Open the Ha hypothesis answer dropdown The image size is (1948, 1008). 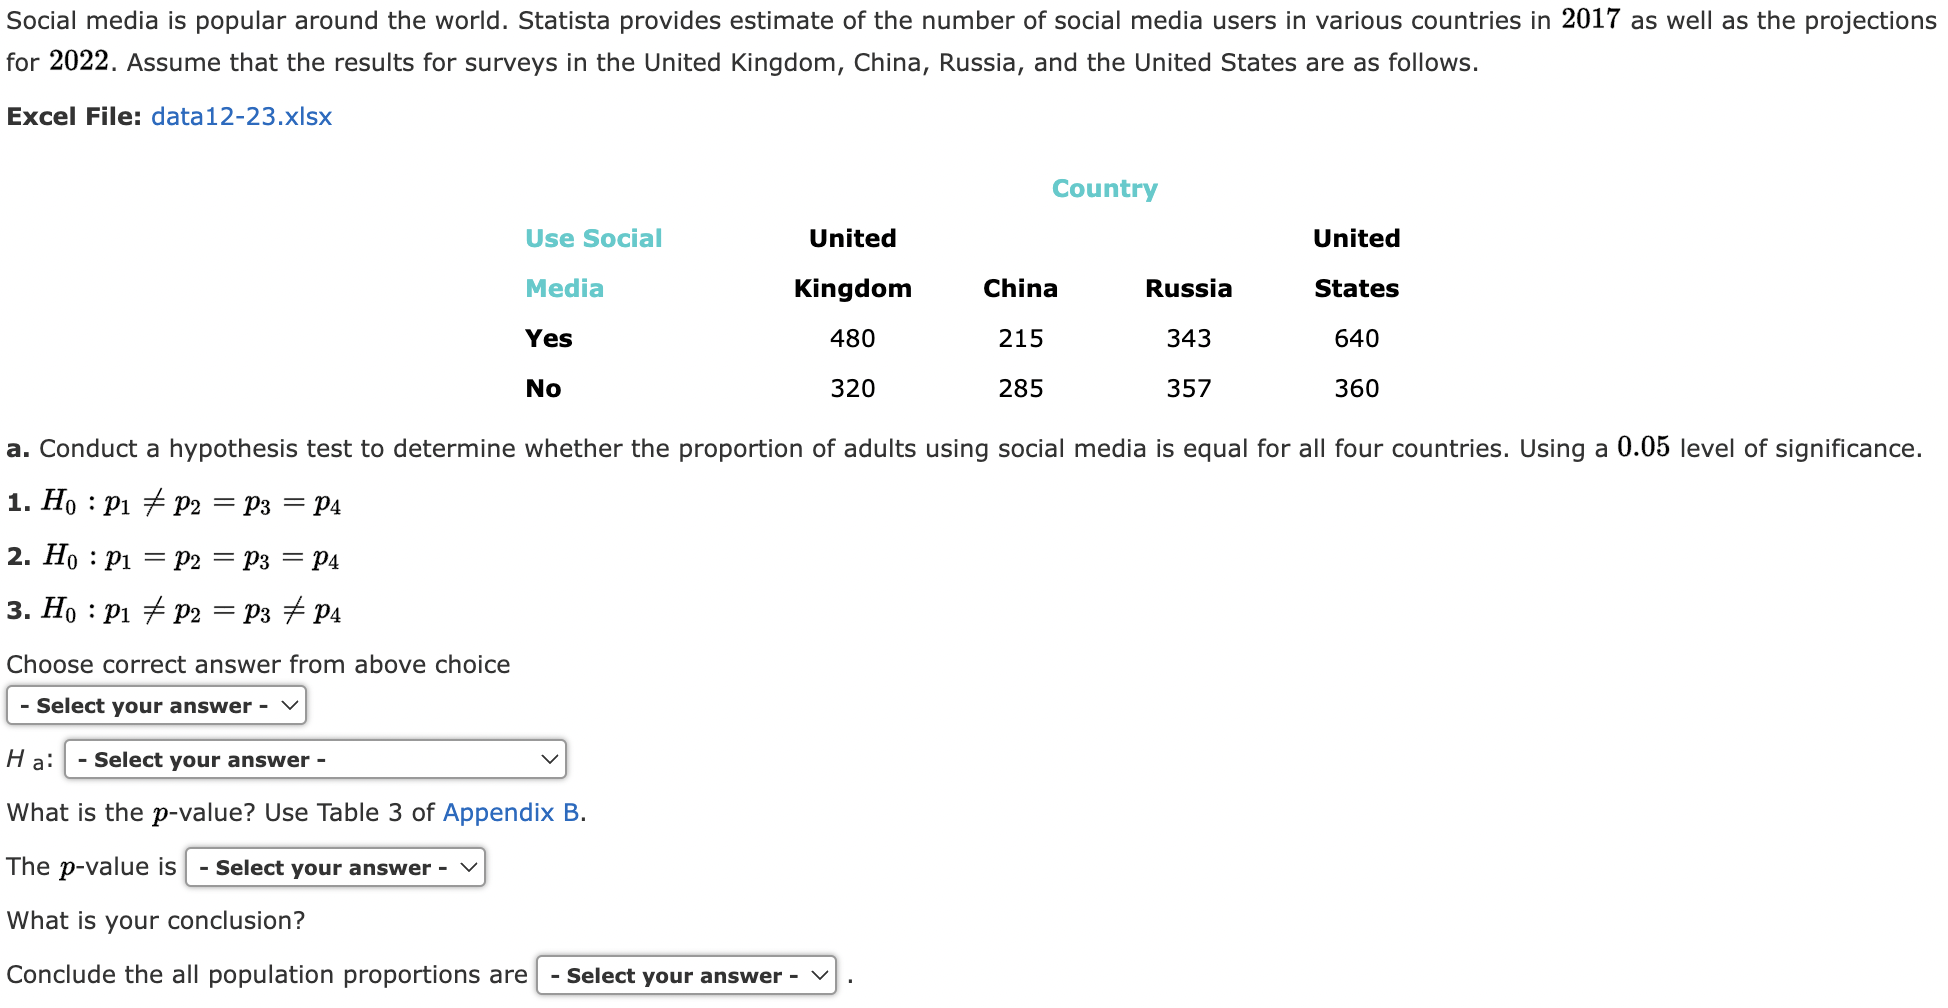point(315,759)
